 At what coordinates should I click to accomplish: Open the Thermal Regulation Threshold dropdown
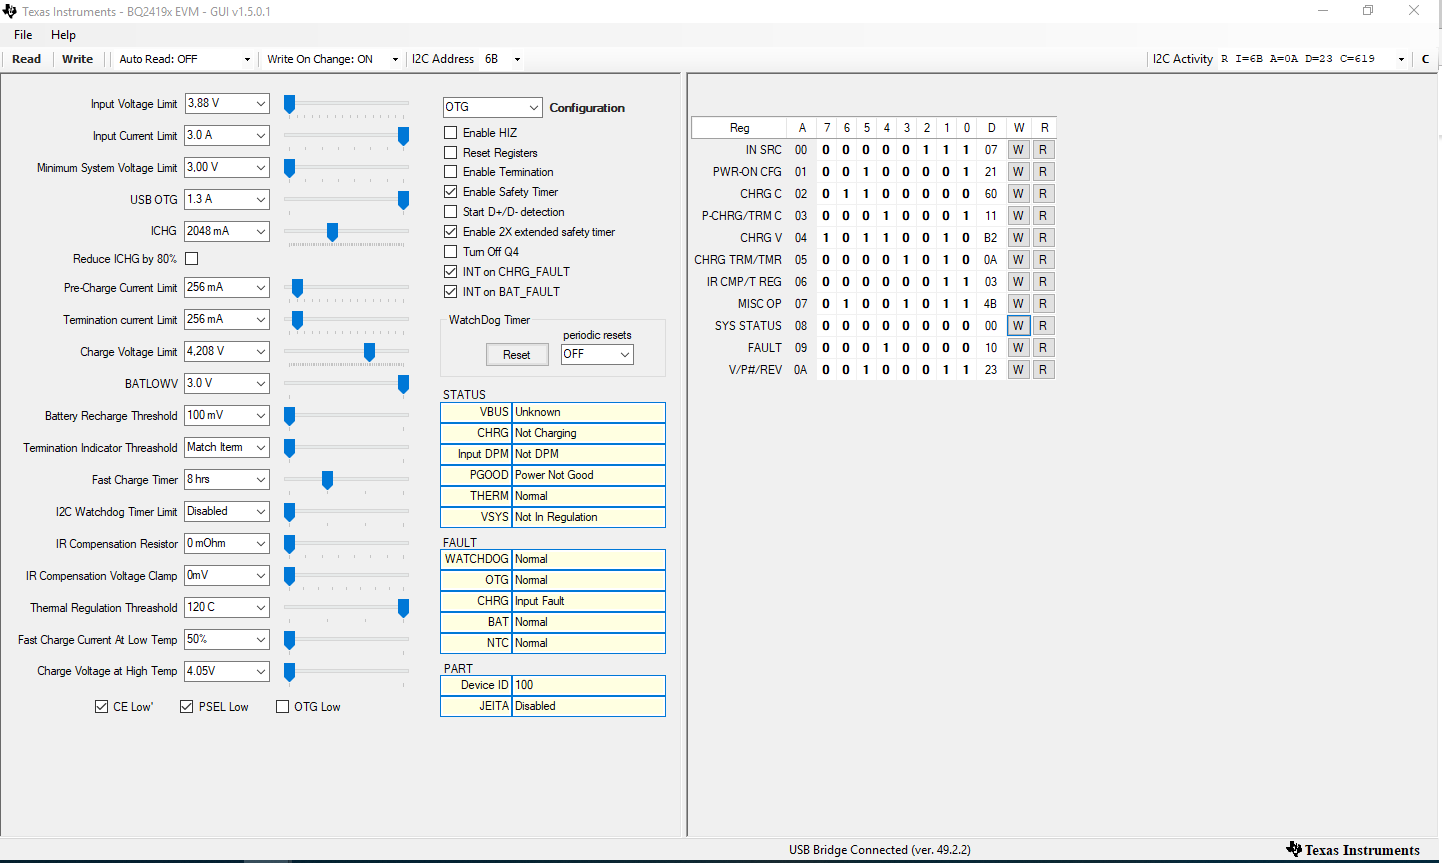(x=227, y=607)
